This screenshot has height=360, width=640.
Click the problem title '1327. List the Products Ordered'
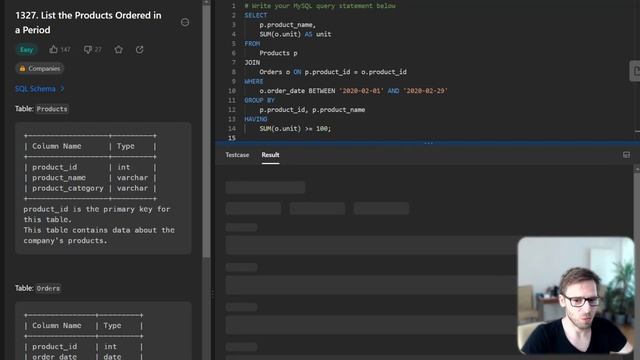(x=88, y=22)
